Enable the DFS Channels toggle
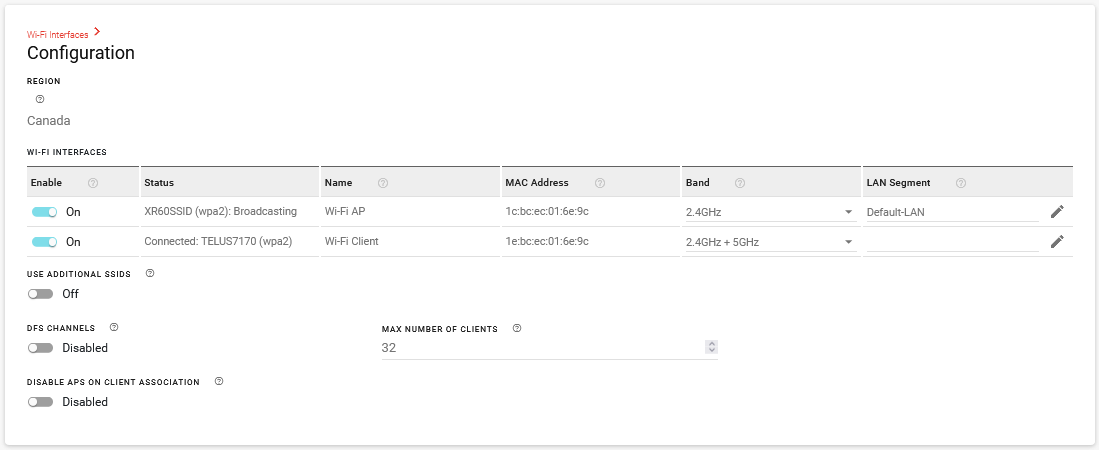The height and width of the screenshot is (450, 1099). [41, 348]
